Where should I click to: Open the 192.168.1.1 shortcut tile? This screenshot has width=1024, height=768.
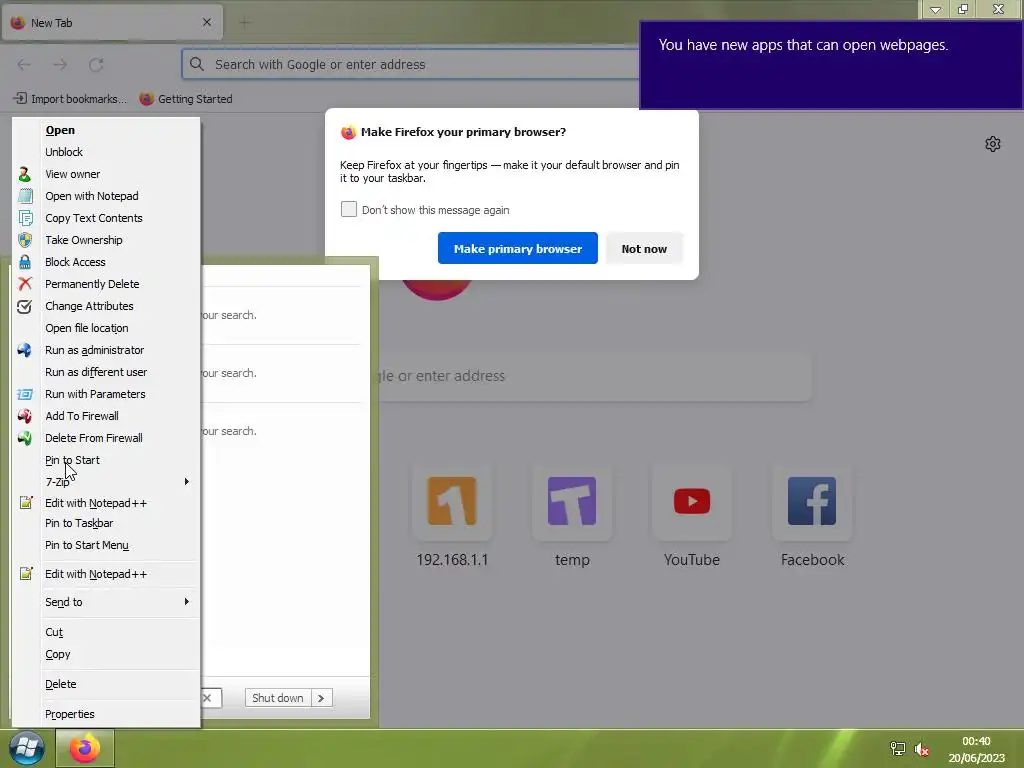pyautogui.click(x=452, y=502)
